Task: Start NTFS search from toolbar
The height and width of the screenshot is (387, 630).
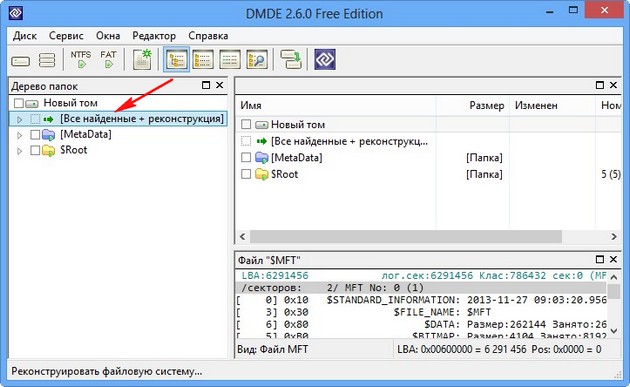Action: tap(81, 59)
